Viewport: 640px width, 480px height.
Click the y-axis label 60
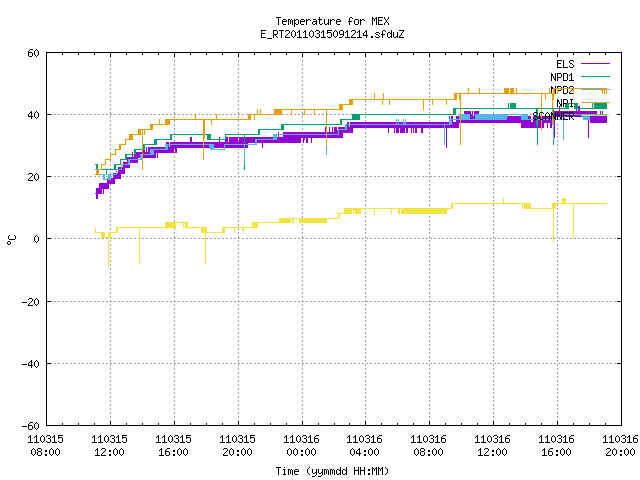click(33, 53)
